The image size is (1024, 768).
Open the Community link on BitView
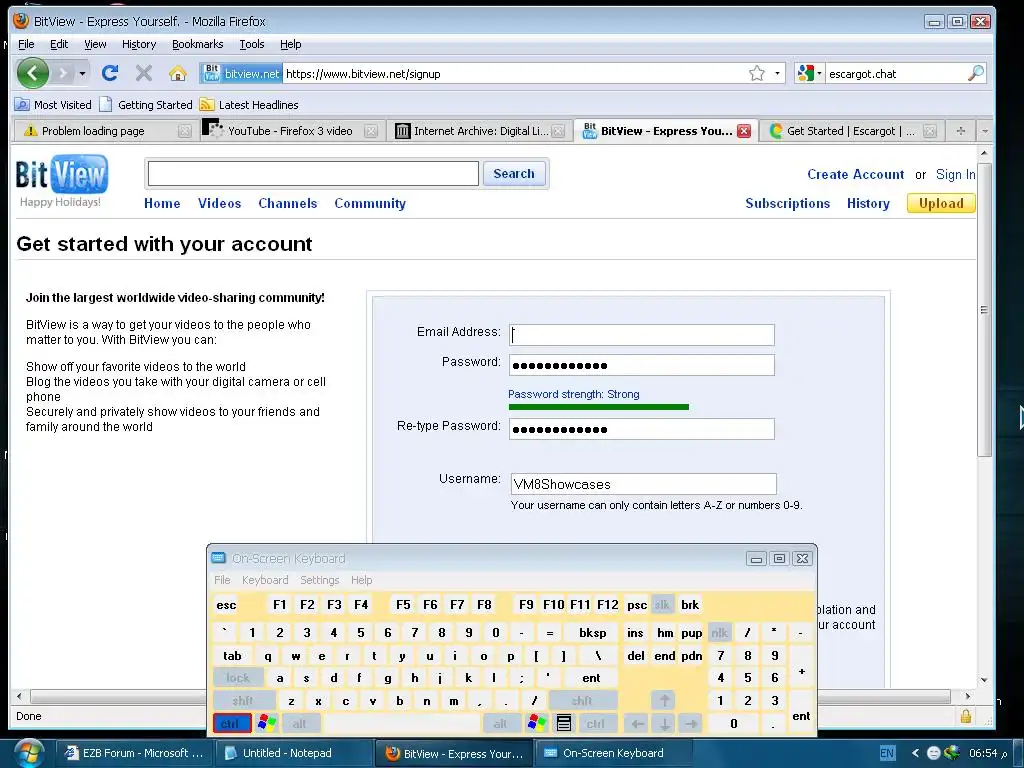(x=370, y=203)
